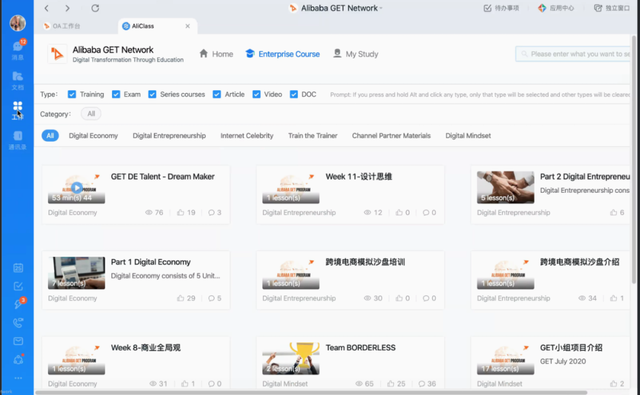
Task: Click the Home house icon
Action: (204, 53)
